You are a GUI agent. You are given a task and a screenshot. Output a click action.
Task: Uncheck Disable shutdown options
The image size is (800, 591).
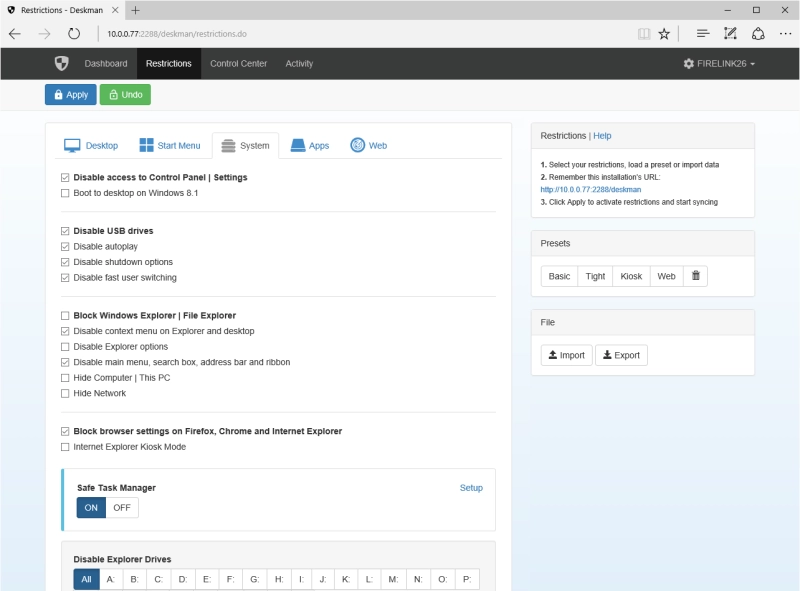pyautogui.click(x=65, y=262)
